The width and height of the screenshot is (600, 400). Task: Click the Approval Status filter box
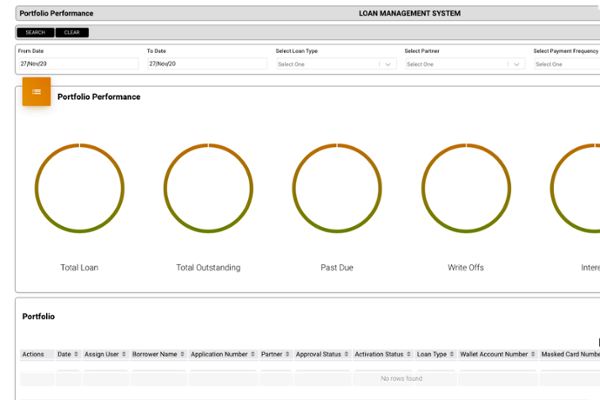323,370
